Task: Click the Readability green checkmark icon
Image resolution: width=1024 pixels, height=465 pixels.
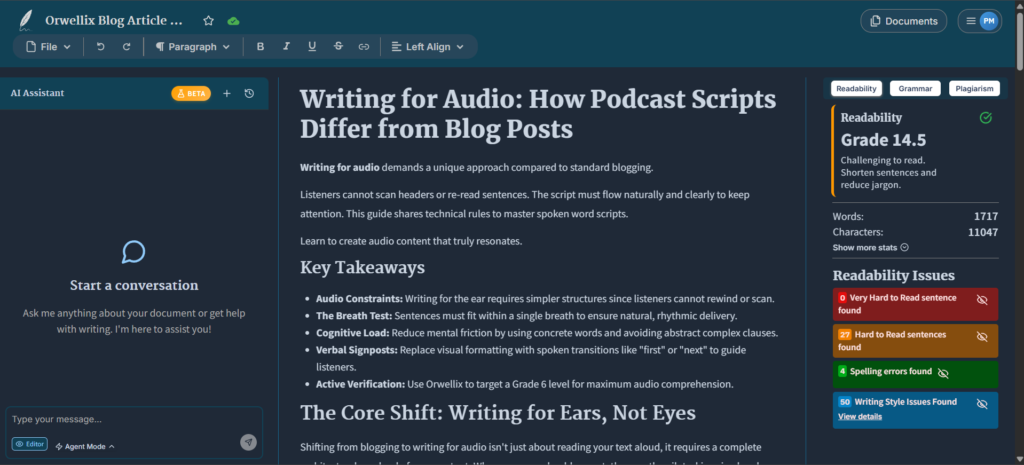Action: [x=986, y=118]
